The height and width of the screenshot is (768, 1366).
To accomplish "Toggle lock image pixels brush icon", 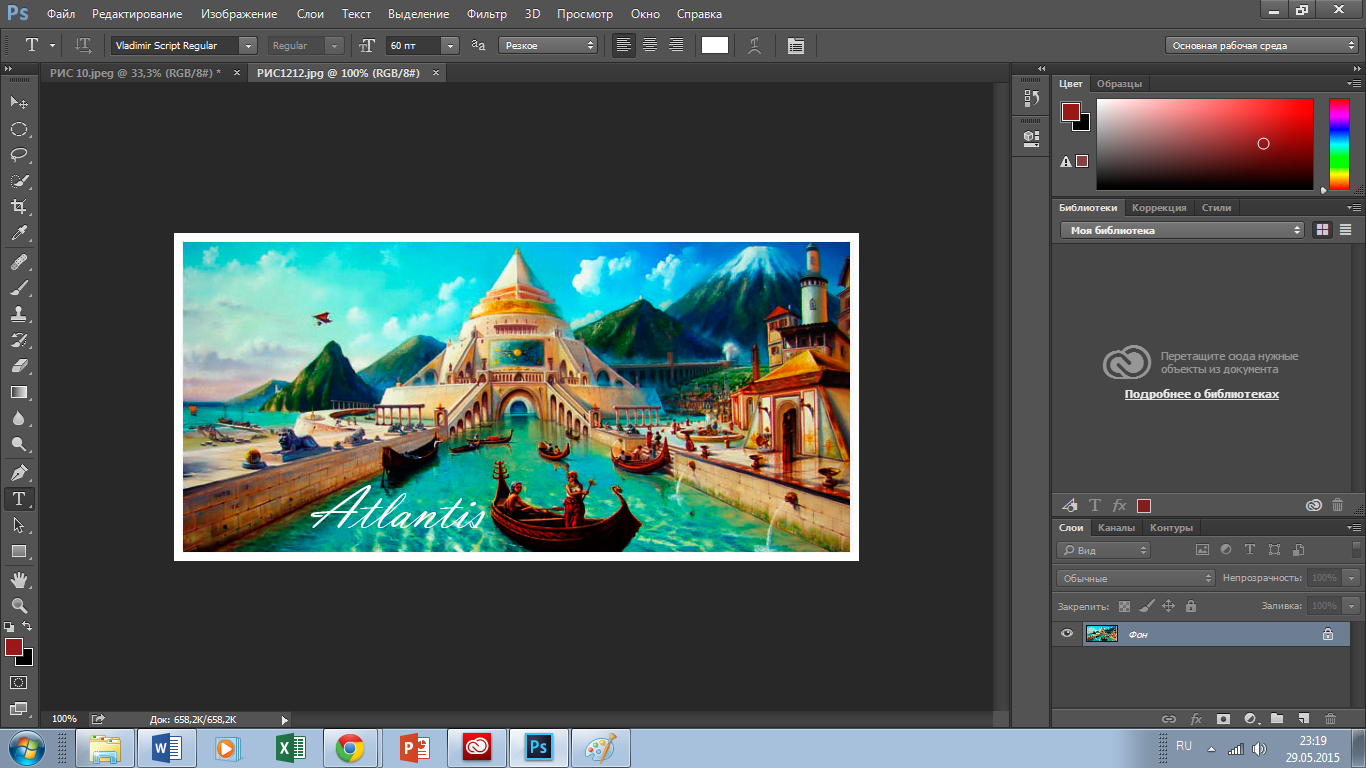I will 1146,606.
